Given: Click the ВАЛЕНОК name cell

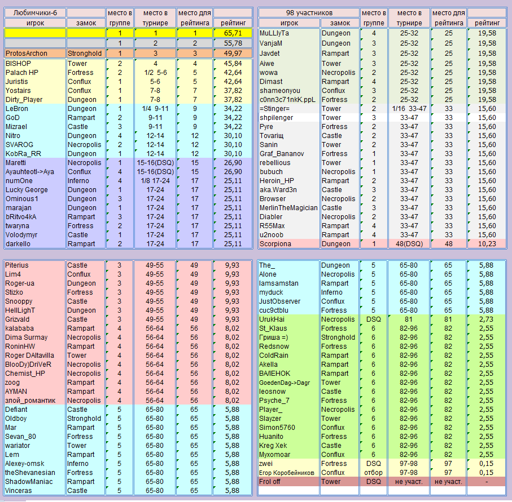Looking at the screenshot, I should click(x=289, y=373).
